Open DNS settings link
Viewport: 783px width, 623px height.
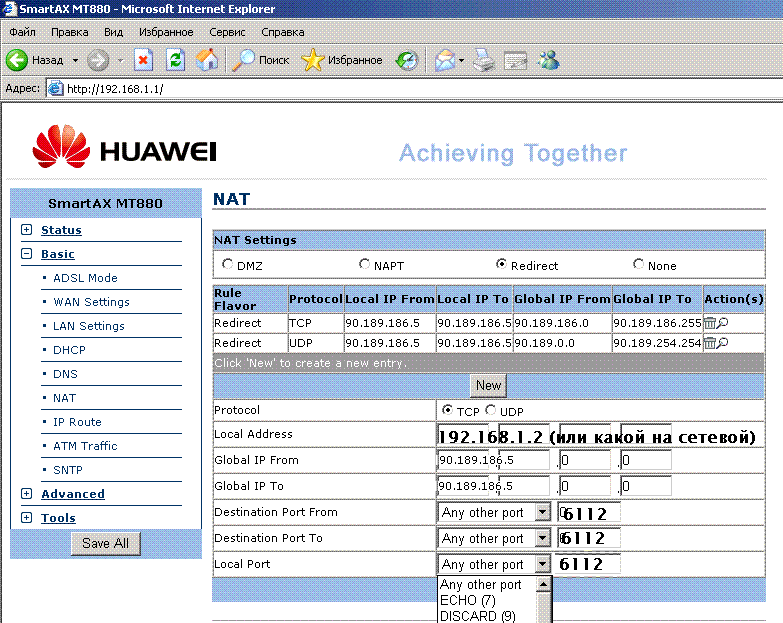(x=65, y=374)
